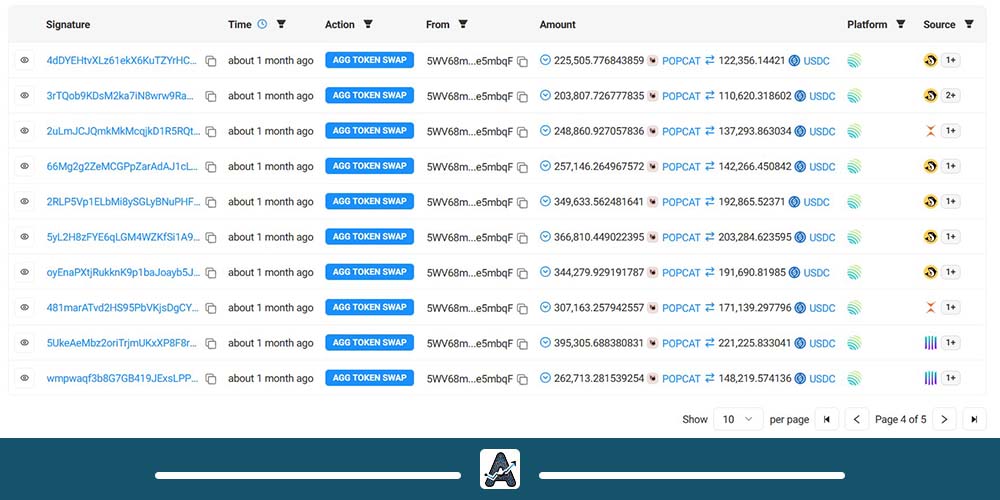This screenshot has height=500, width=1000.
Task: Filter the Source column
Action: [x=969, y=24]
